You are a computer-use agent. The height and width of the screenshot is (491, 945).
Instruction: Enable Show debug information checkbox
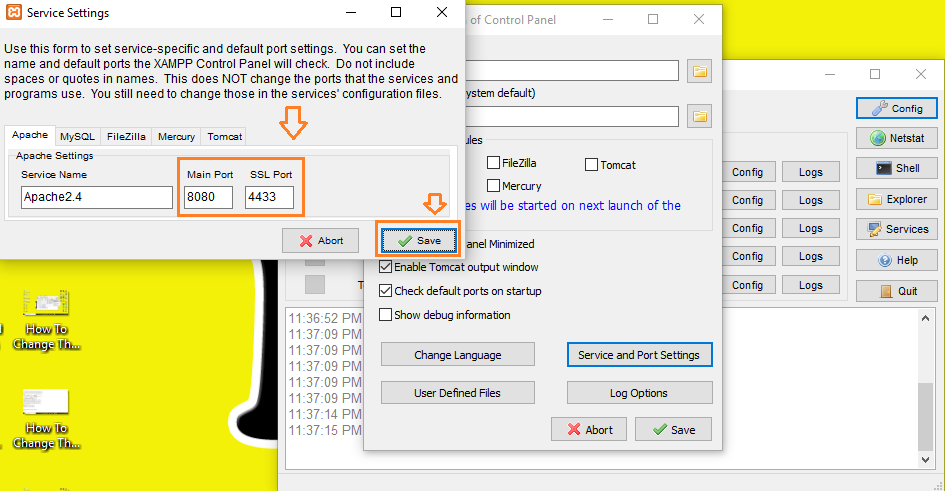(x=386, y=314)
